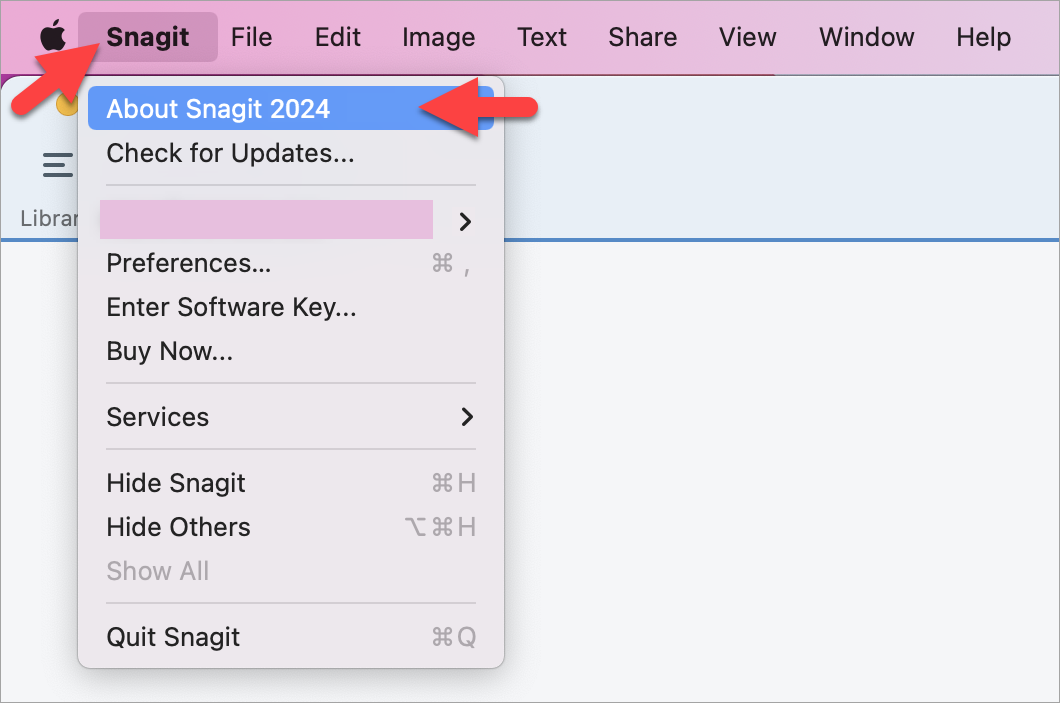Open the View menu

pyautogui.click(x=747, y=37)
